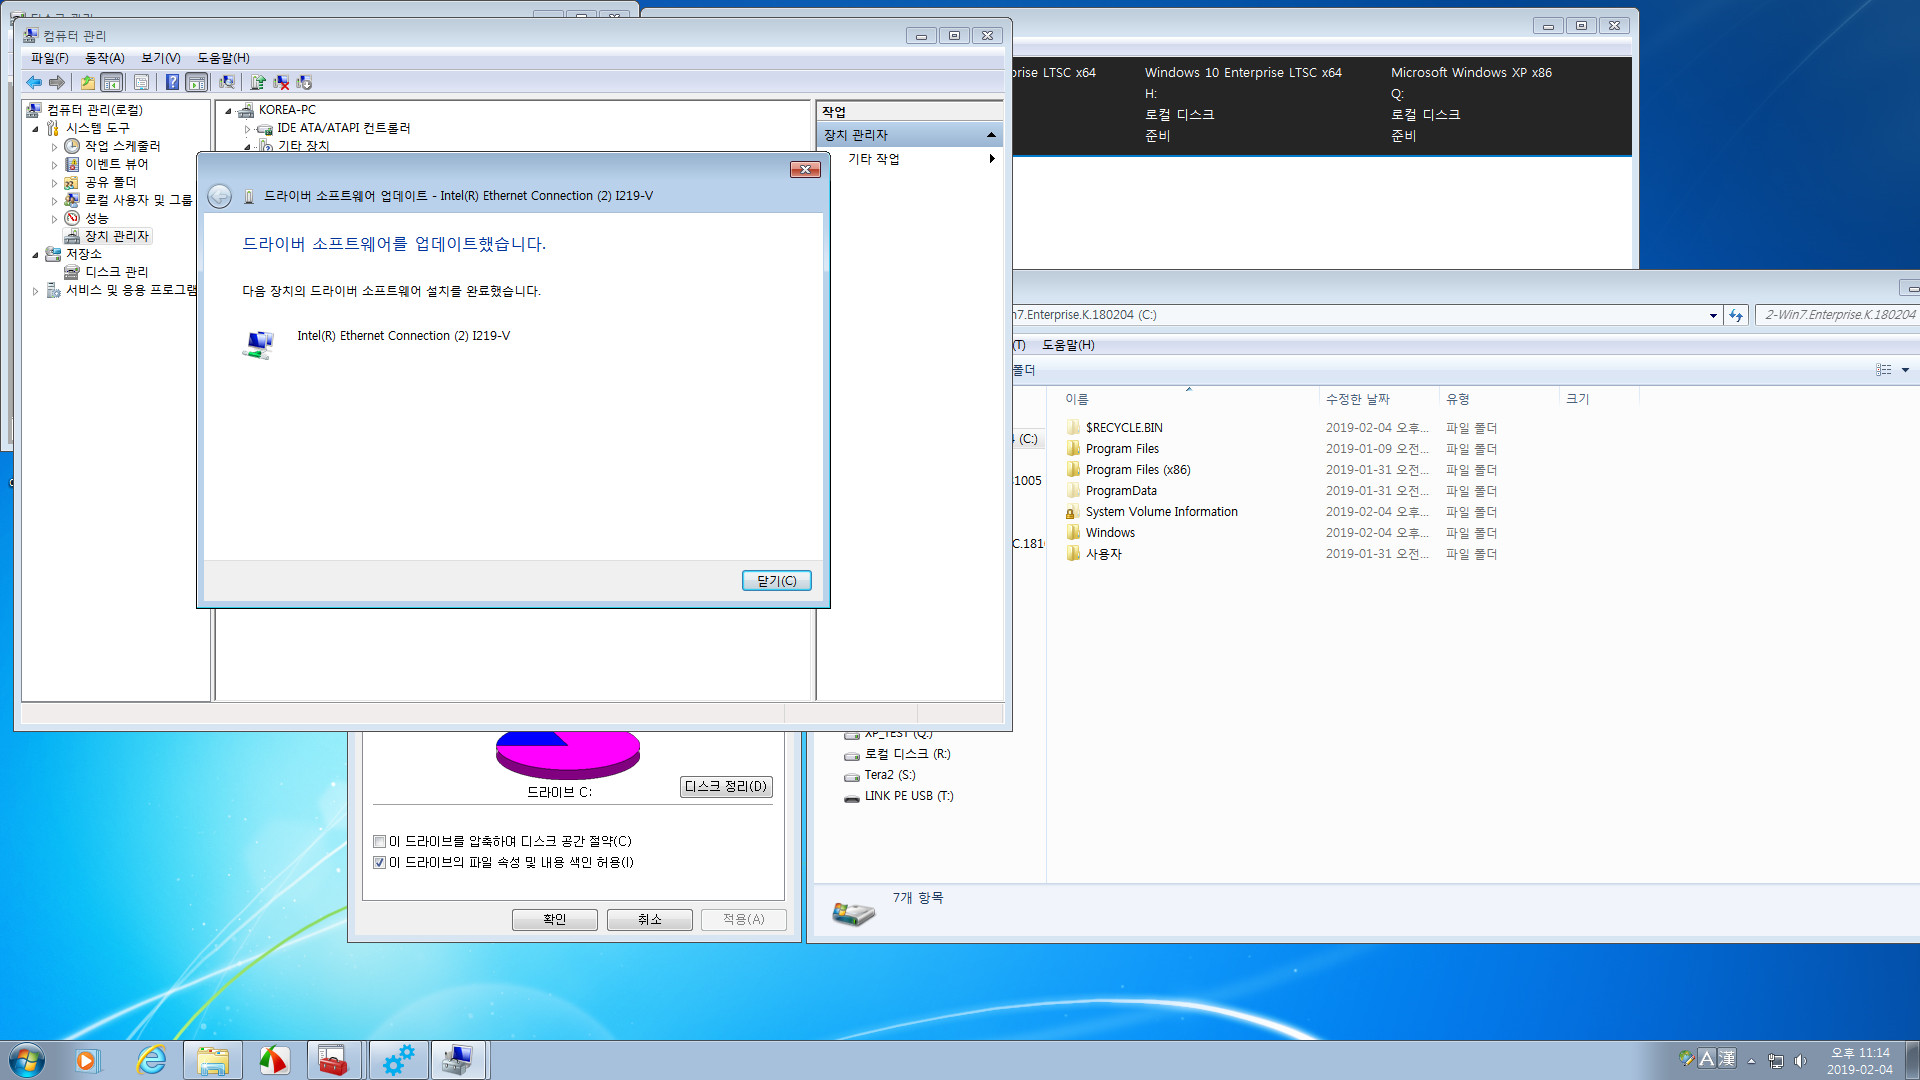The width and height of the screenshot is (1920, 1080).
Task: Click Close (닫기) button in driver dialog
Action: (x=776, y=581)
